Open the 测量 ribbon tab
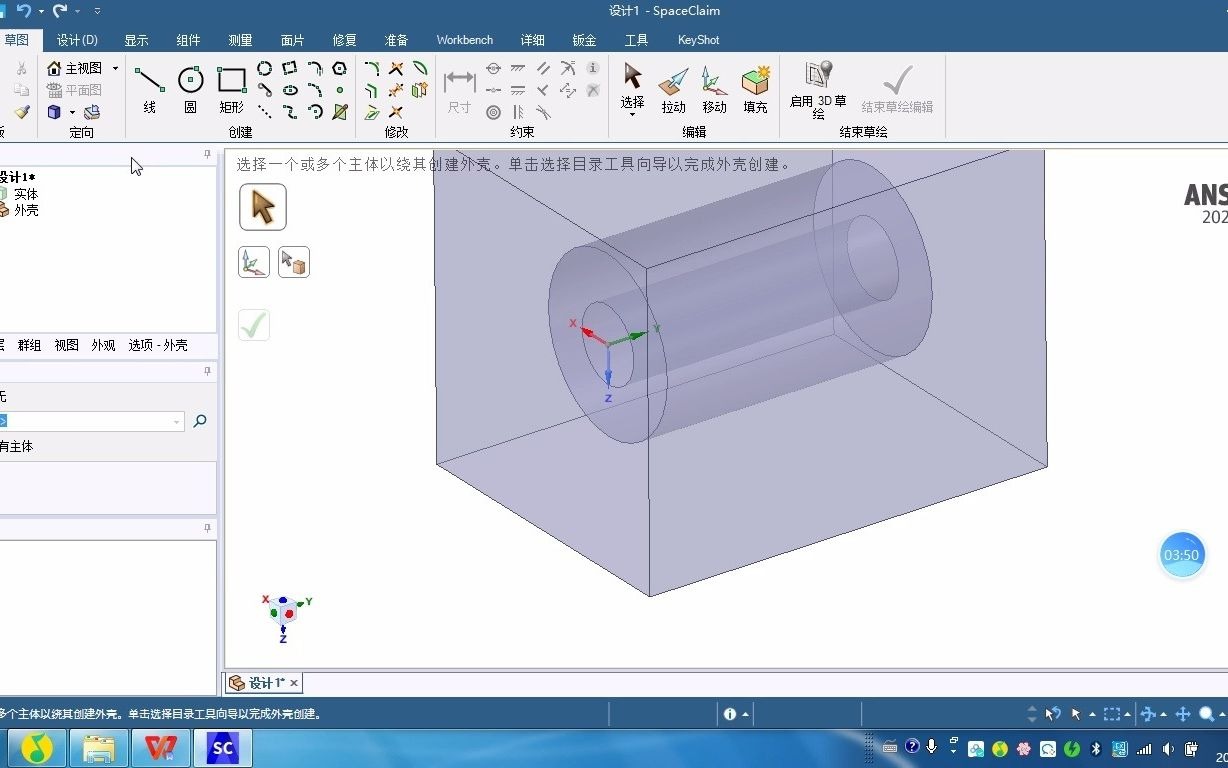 tap(240, 40)
